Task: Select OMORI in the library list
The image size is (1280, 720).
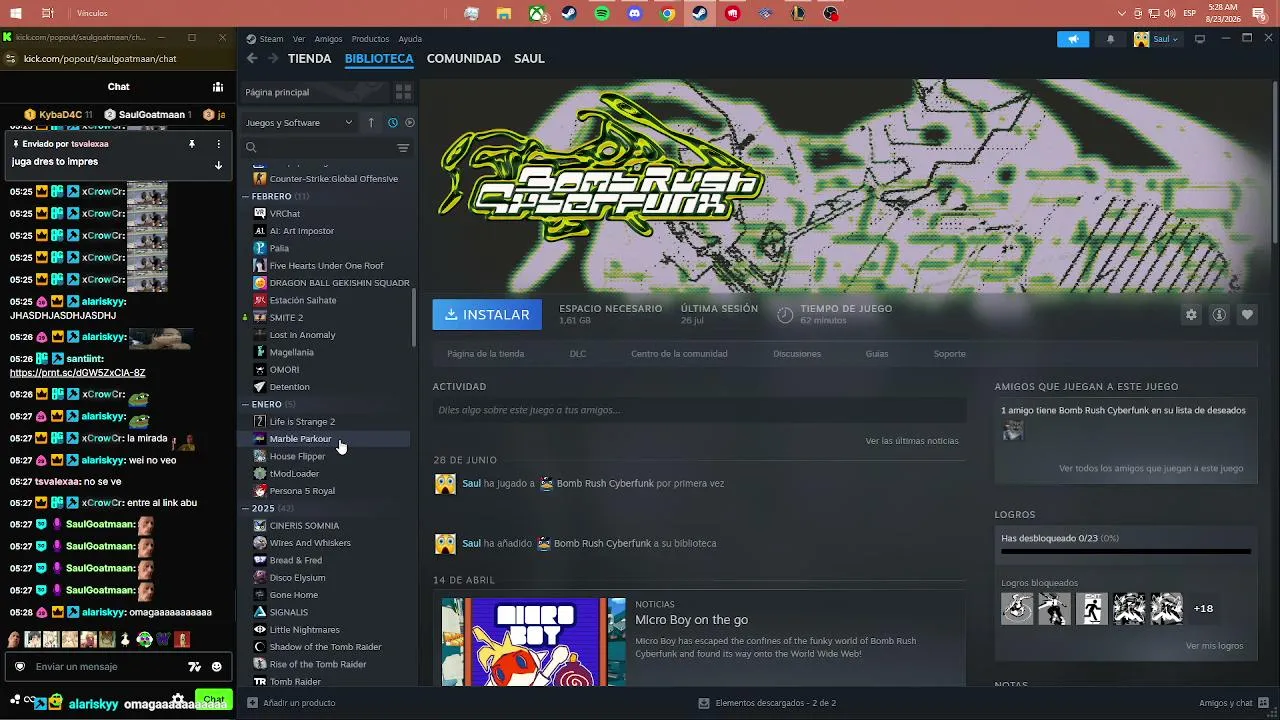Action: click(284, 370)
